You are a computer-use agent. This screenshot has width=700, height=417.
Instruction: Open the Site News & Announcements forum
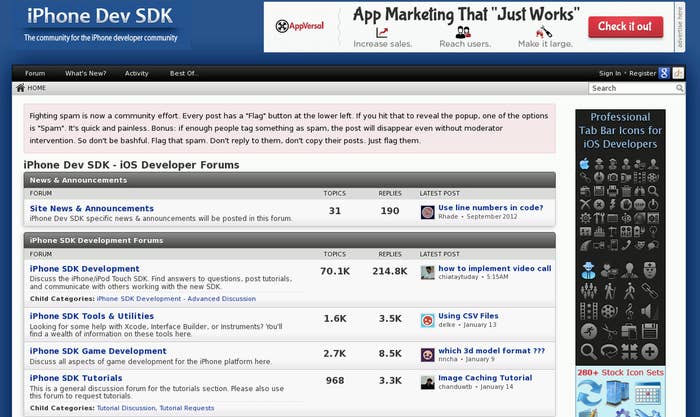pyautogui.click(x=92, y=208)
